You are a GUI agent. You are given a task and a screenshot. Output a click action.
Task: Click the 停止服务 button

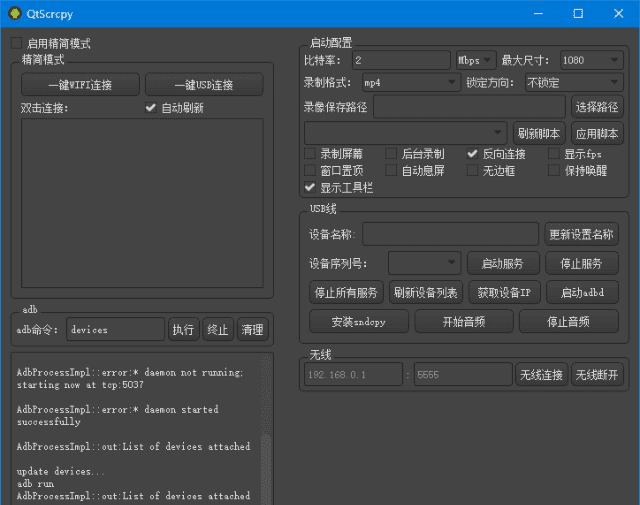[582, 263]
